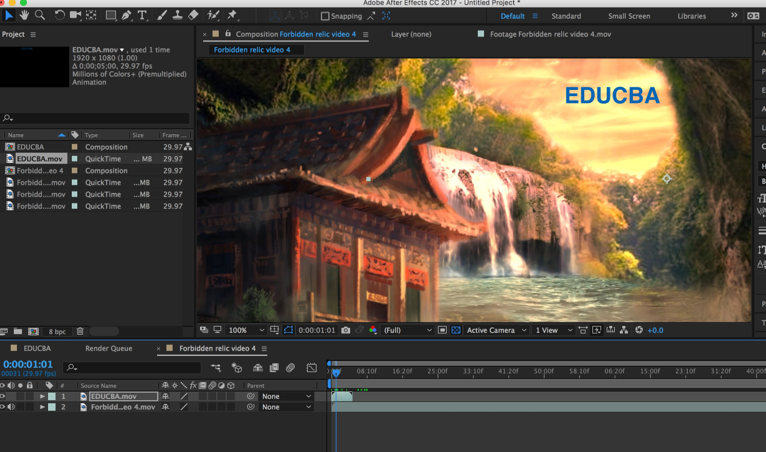The height and width of the screenshot is (452, 766).
Task: Open the (Full) resolution dropdown
Action: tap(407, 330)
